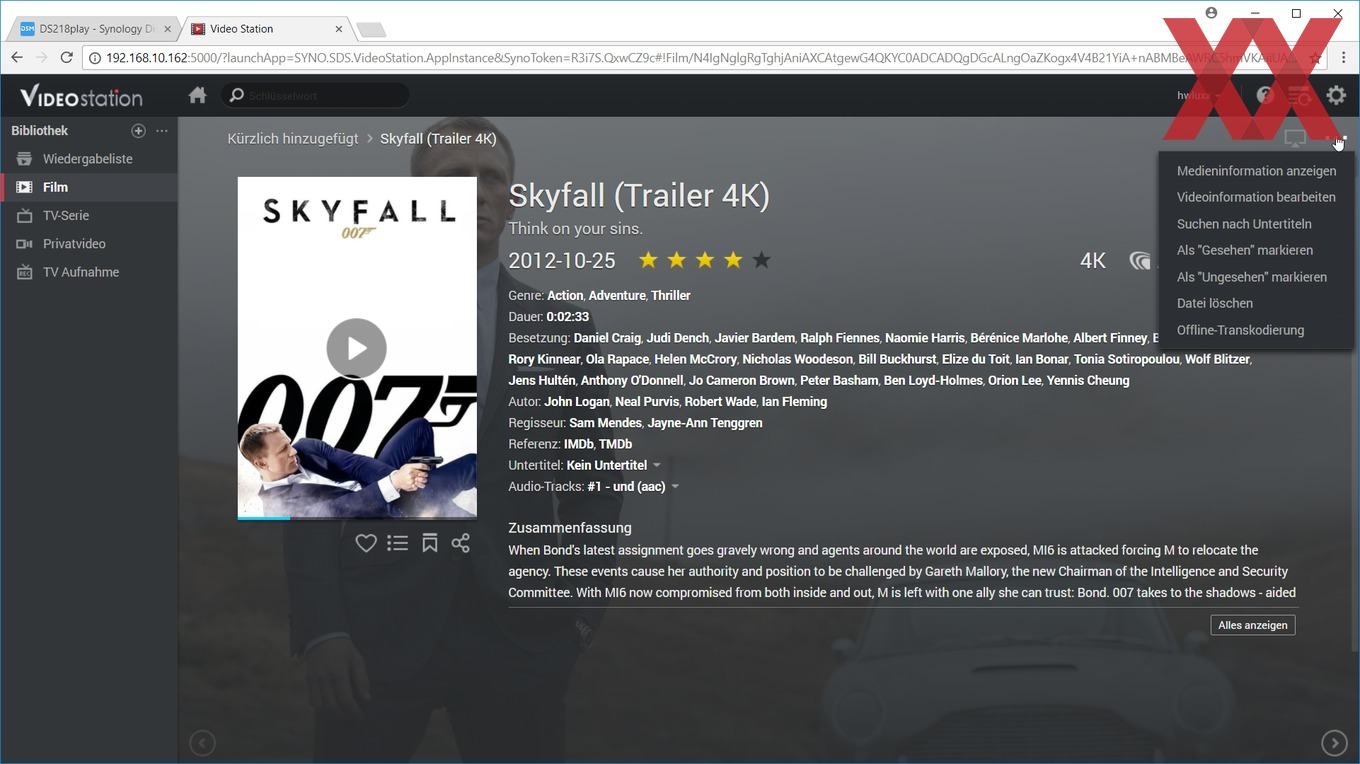Image resolution: width=1360 pixels, height=764 pixels.
Task: Share the video with share icon
Action: coord(461,543)
